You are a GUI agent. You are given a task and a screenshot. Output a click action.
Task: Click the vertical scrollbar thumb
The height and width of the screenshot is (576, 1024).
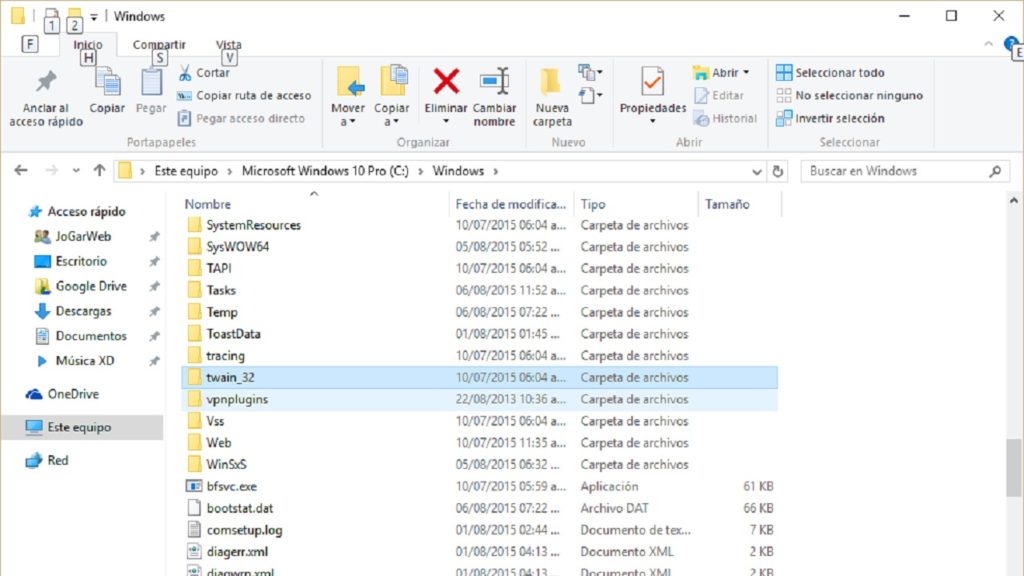(x=1013, y=468)
